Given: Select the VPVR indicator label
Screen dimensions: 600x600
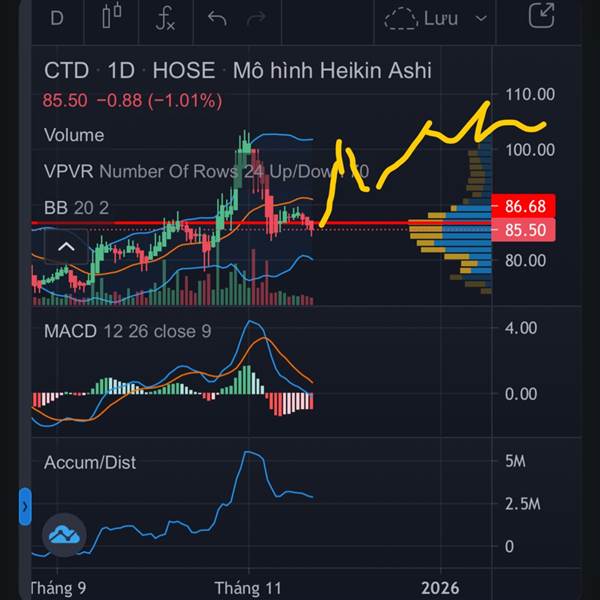Looking at the screenshot, I should tap(69, 171).
